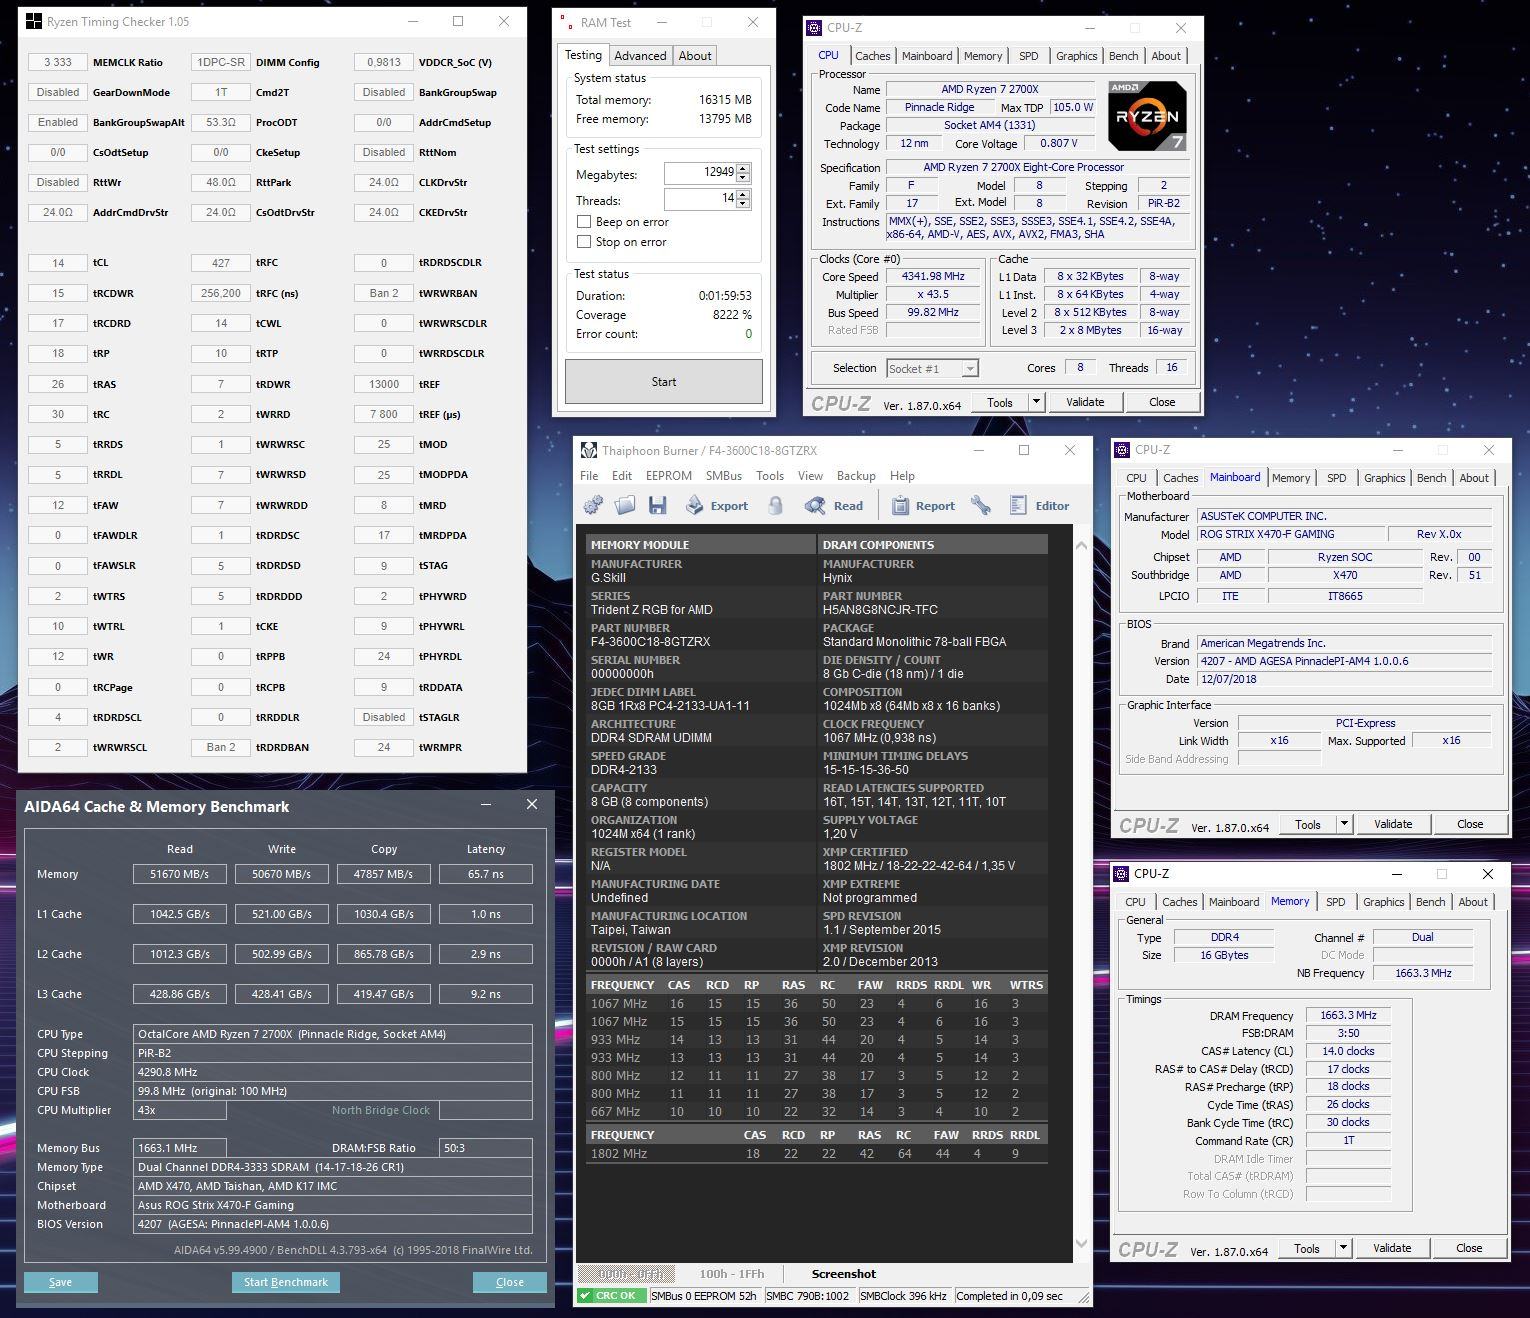Enable the Stop on error checkbox
The image size is (1530, 1318).
[x=584, y=242]
